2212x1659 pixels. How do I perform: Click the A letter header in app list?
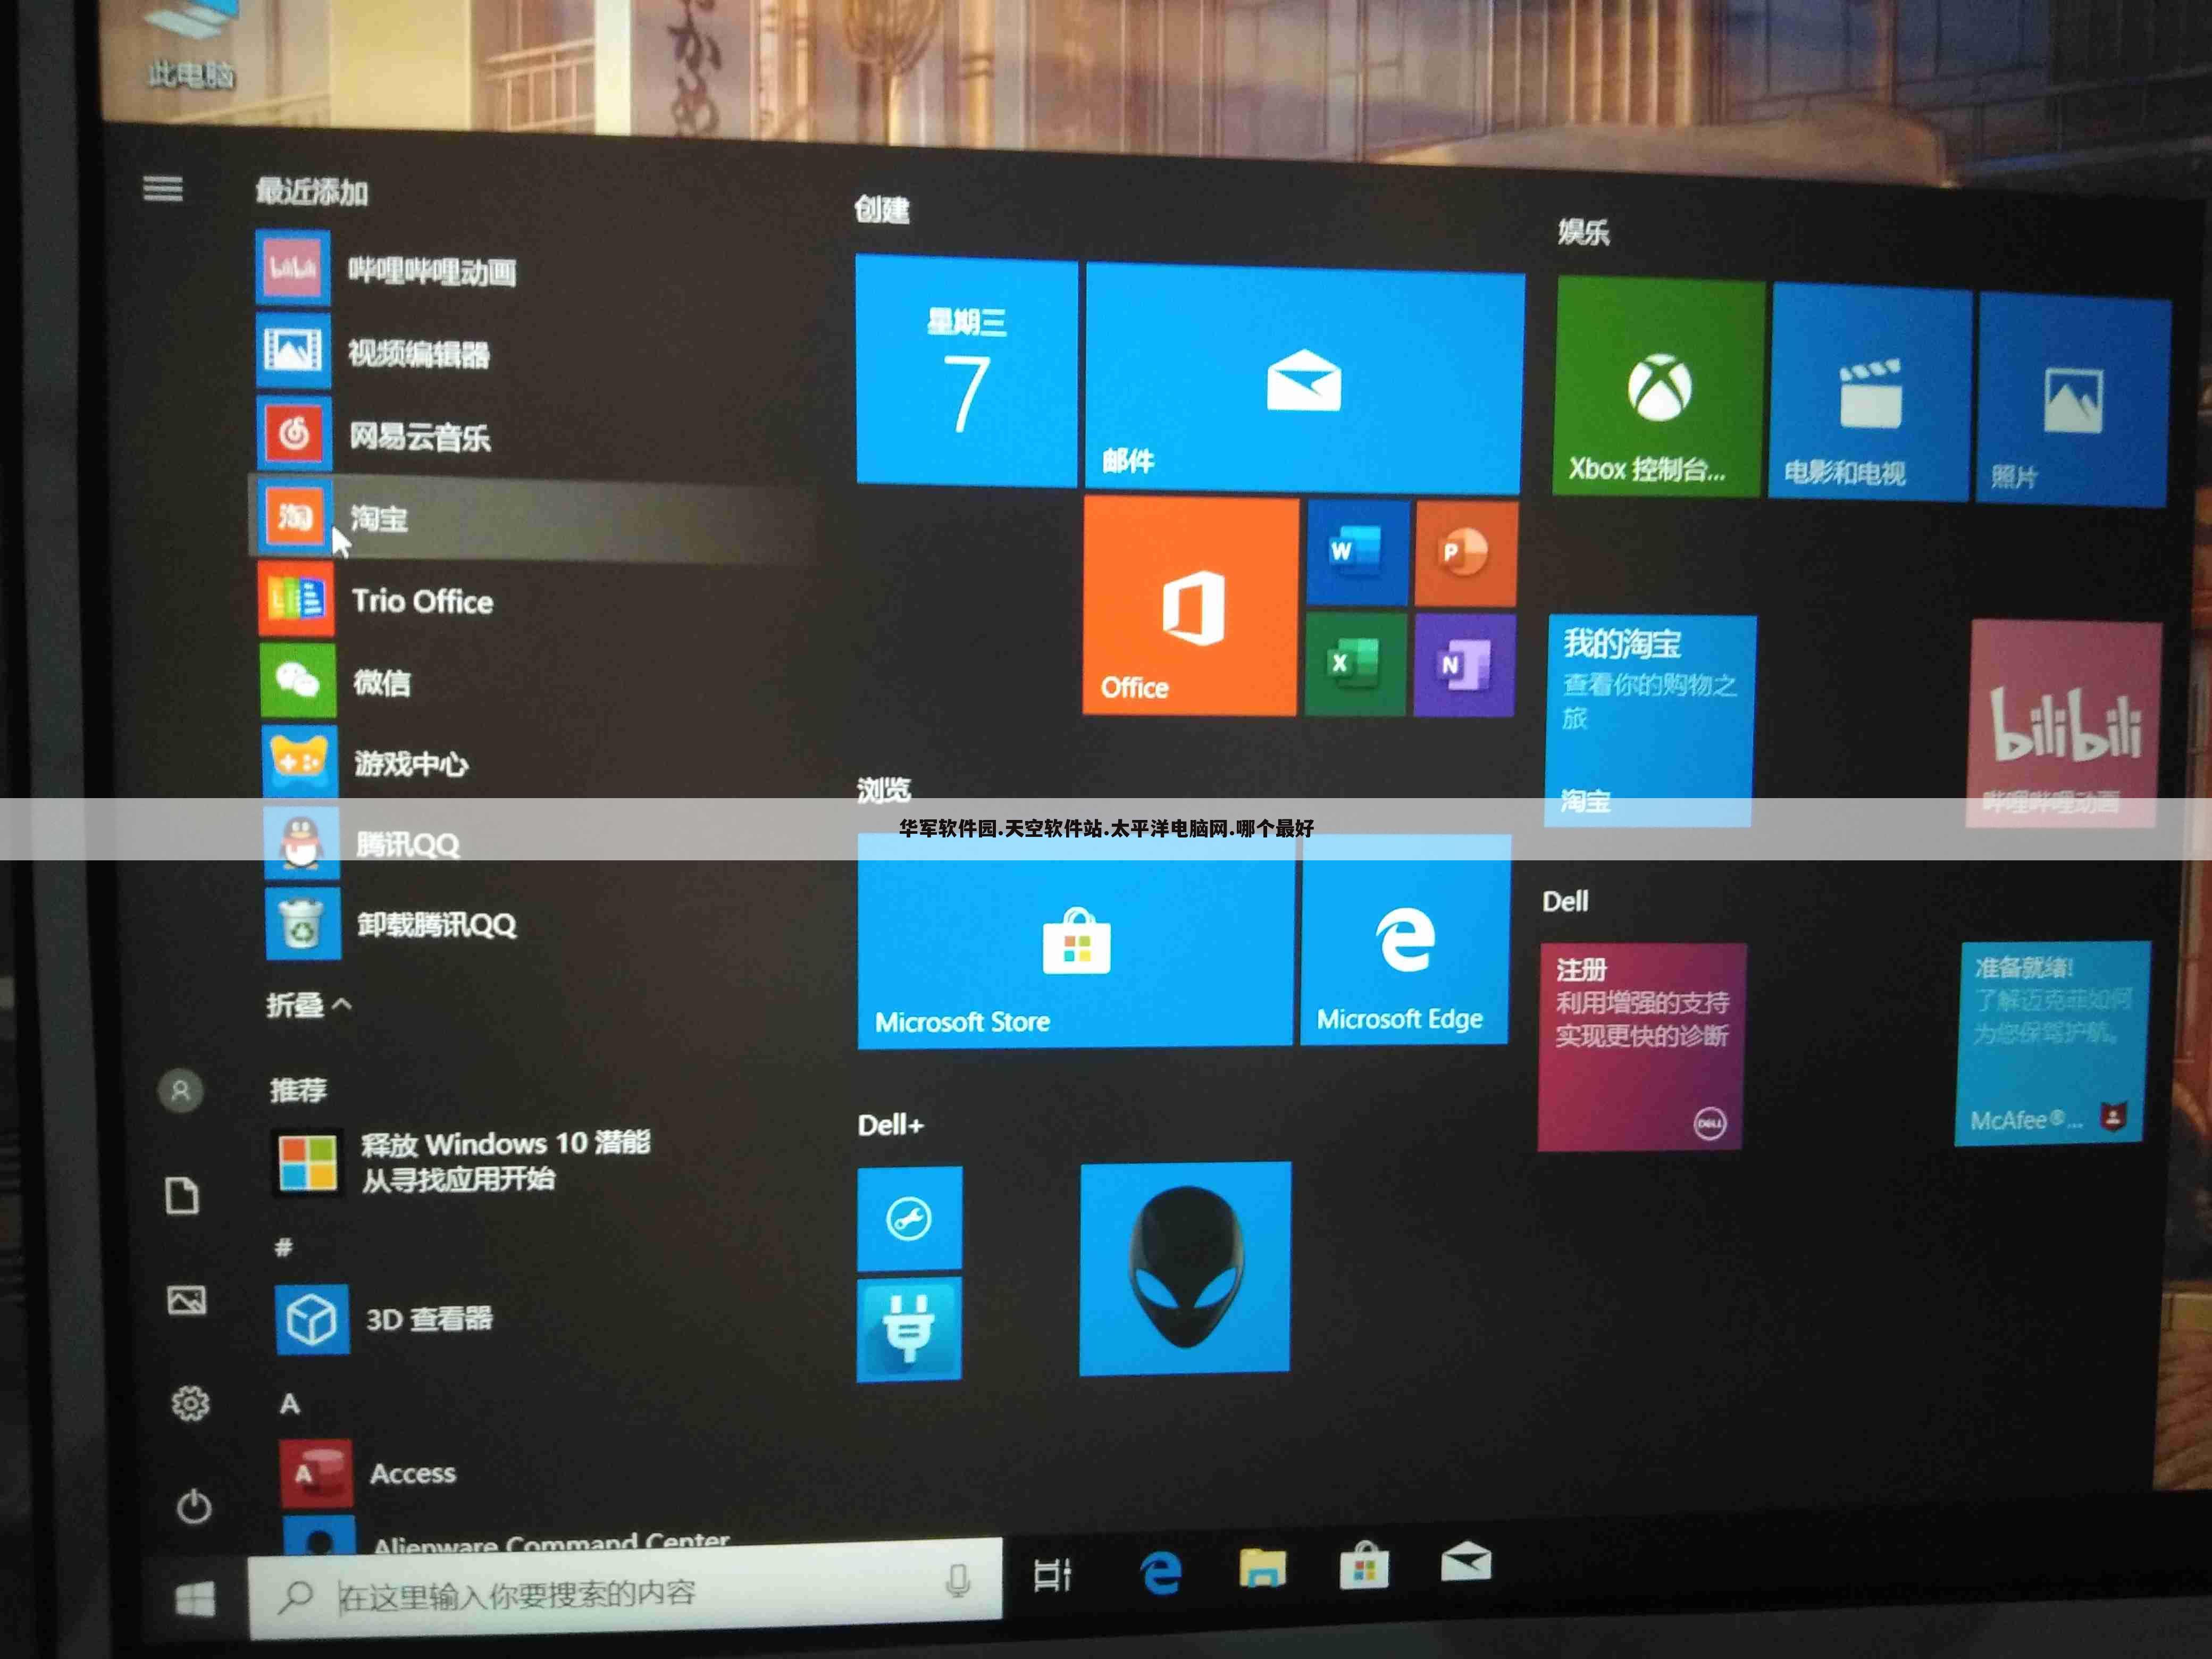pyautogui.click(x=290, y=1403)
